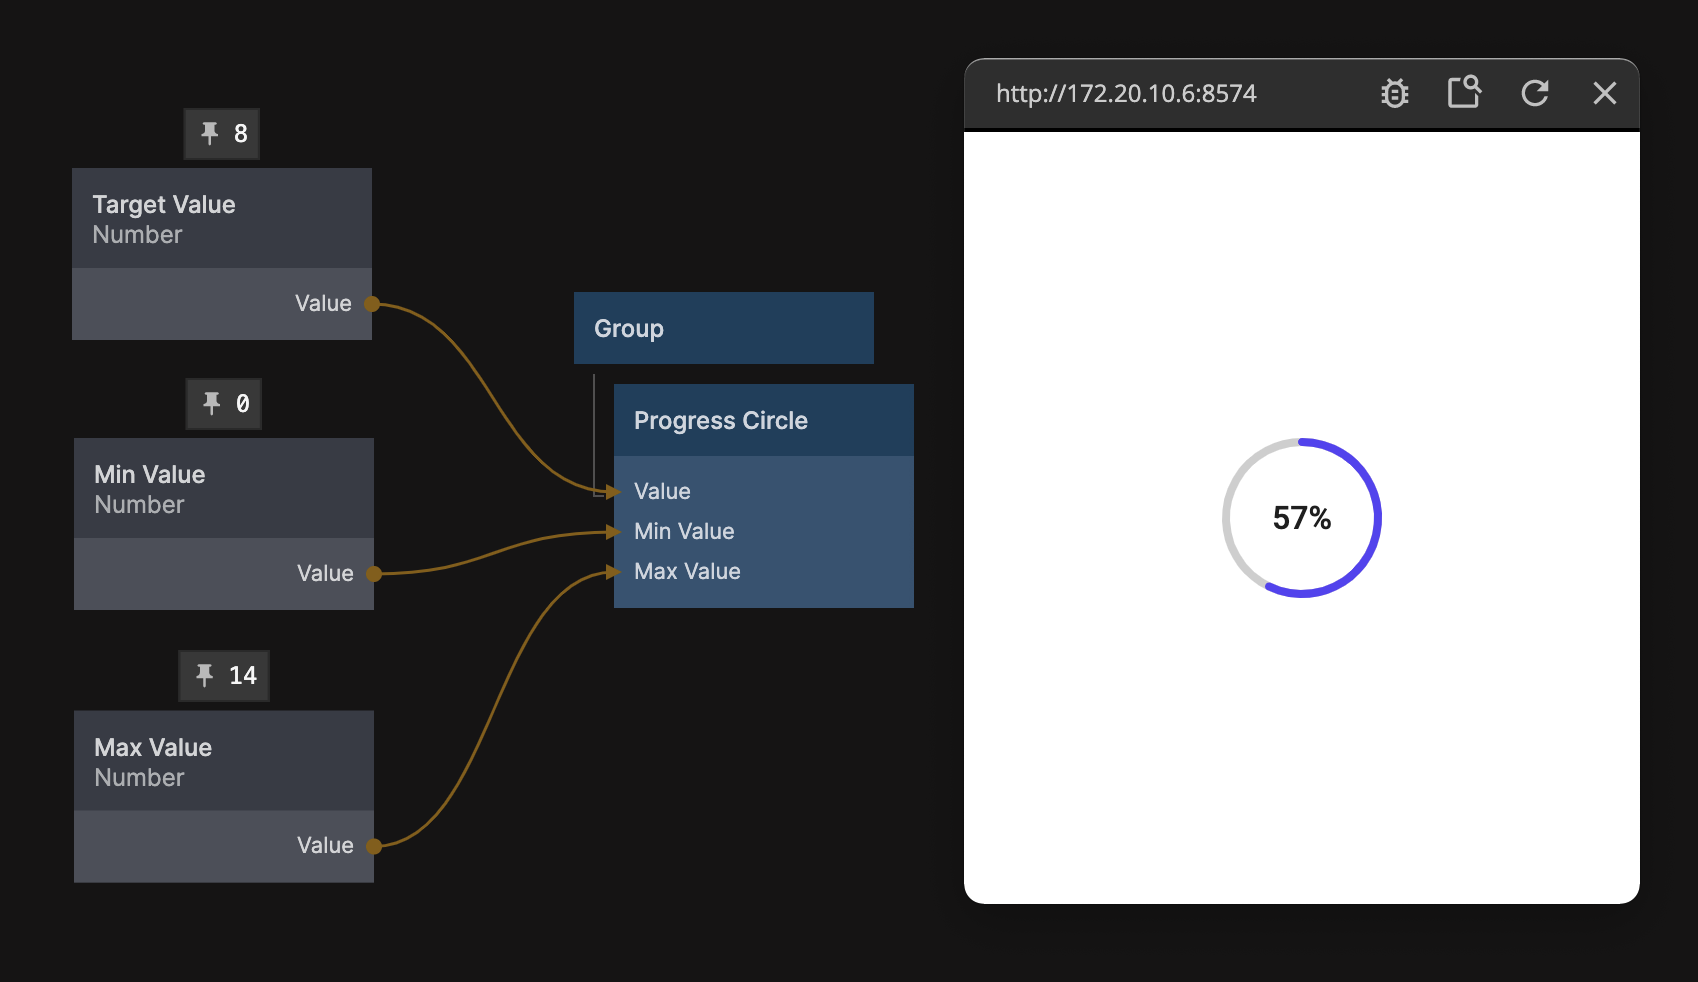
Task: Click Target Value node's output port dot
Action: click(372, 304)
